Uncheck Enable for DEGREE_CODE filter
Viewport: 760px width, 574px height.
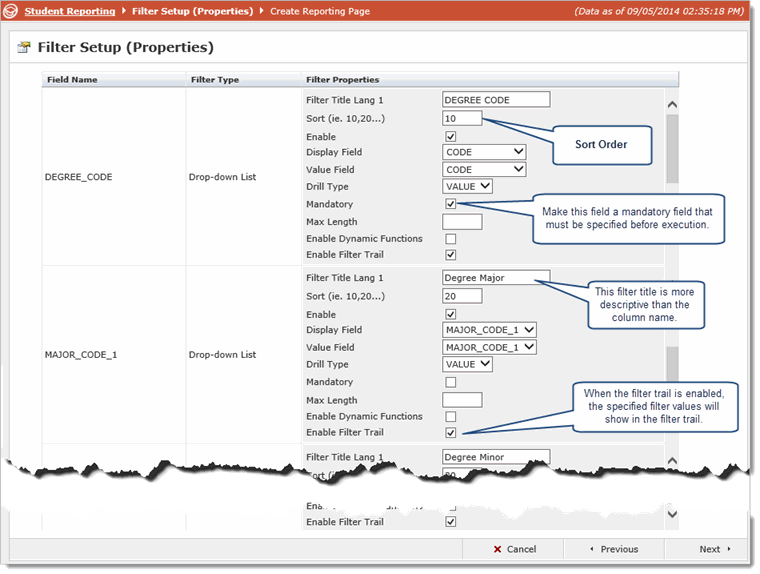[x=451, y=137]
